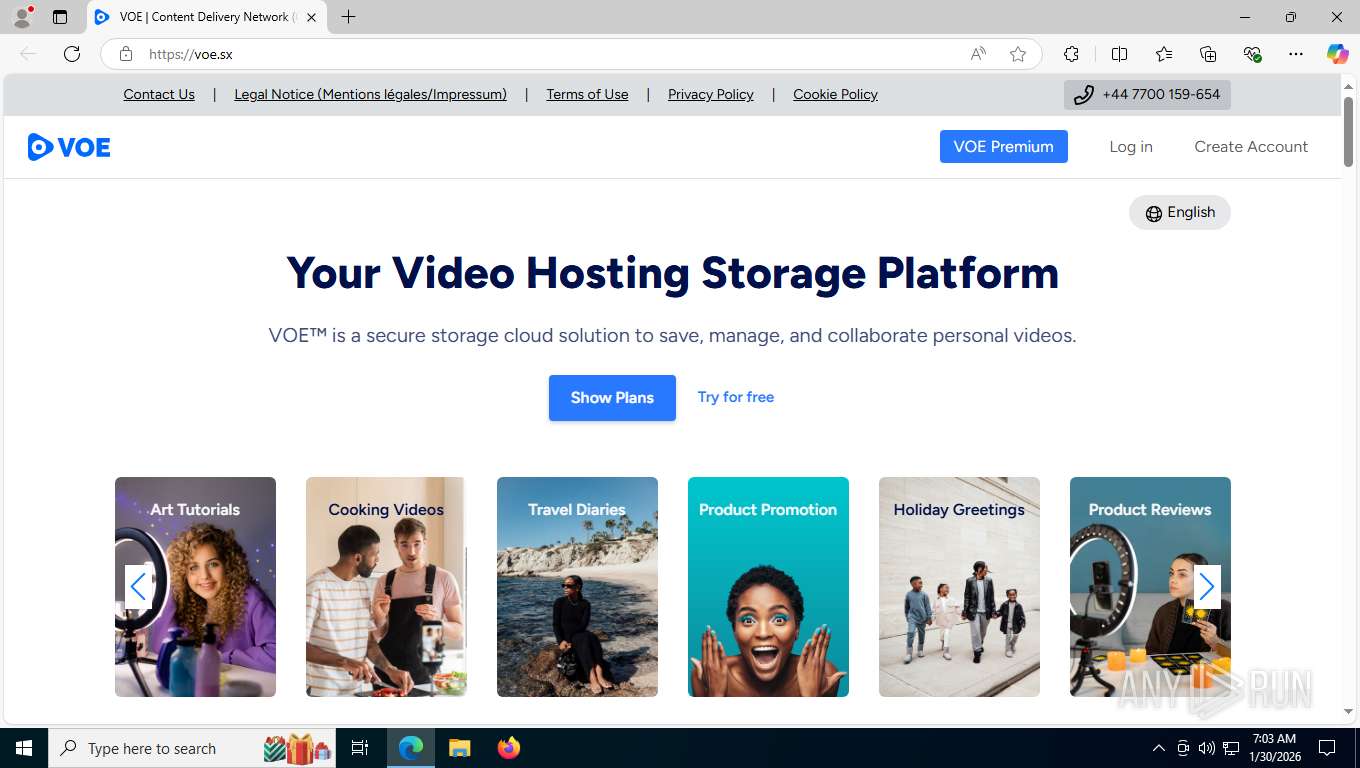Click the page vertical scrollbar thumb
Image resolution: width=1360 pixels, height=768 pixels.
1348,130
